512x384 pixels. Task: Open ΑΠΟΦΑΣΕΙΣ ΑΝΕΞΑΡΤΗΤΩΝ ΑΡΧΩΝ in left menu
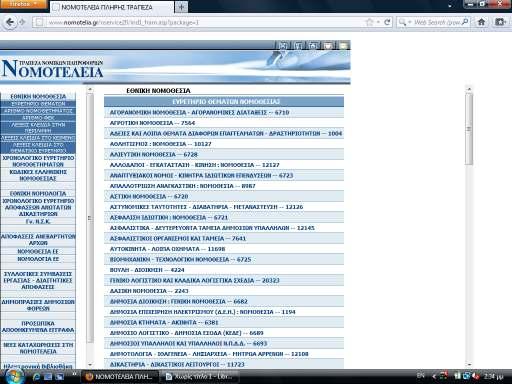[x=38, y=239]
